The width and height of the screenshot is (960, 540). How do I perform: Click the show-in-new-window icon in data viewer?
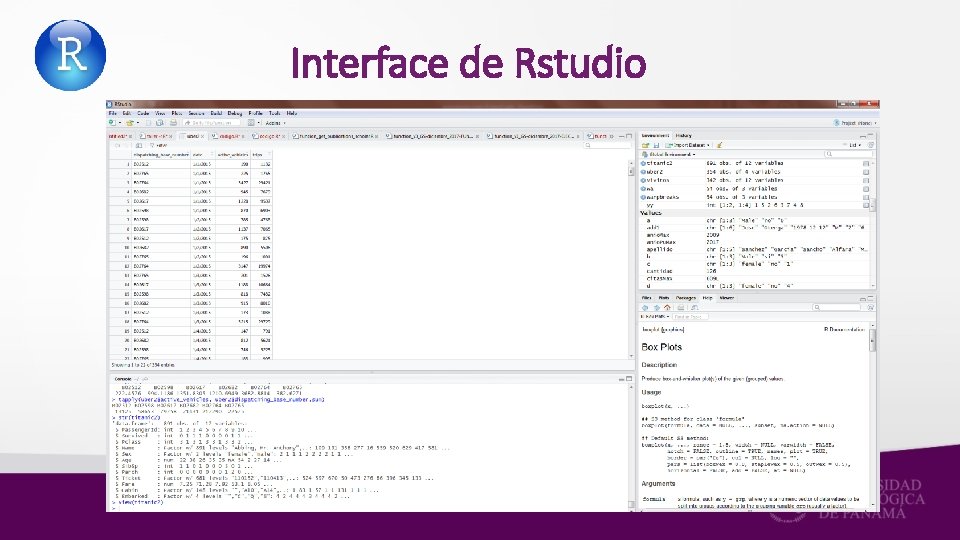pyautogui.click(x=139, y=146)
